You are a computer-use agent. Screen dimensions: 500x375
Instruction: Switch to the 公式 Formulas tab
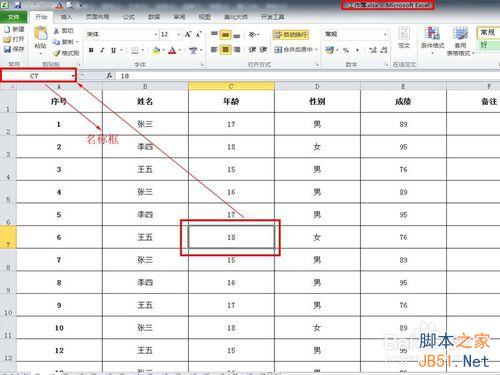click(x=129, y=17)
